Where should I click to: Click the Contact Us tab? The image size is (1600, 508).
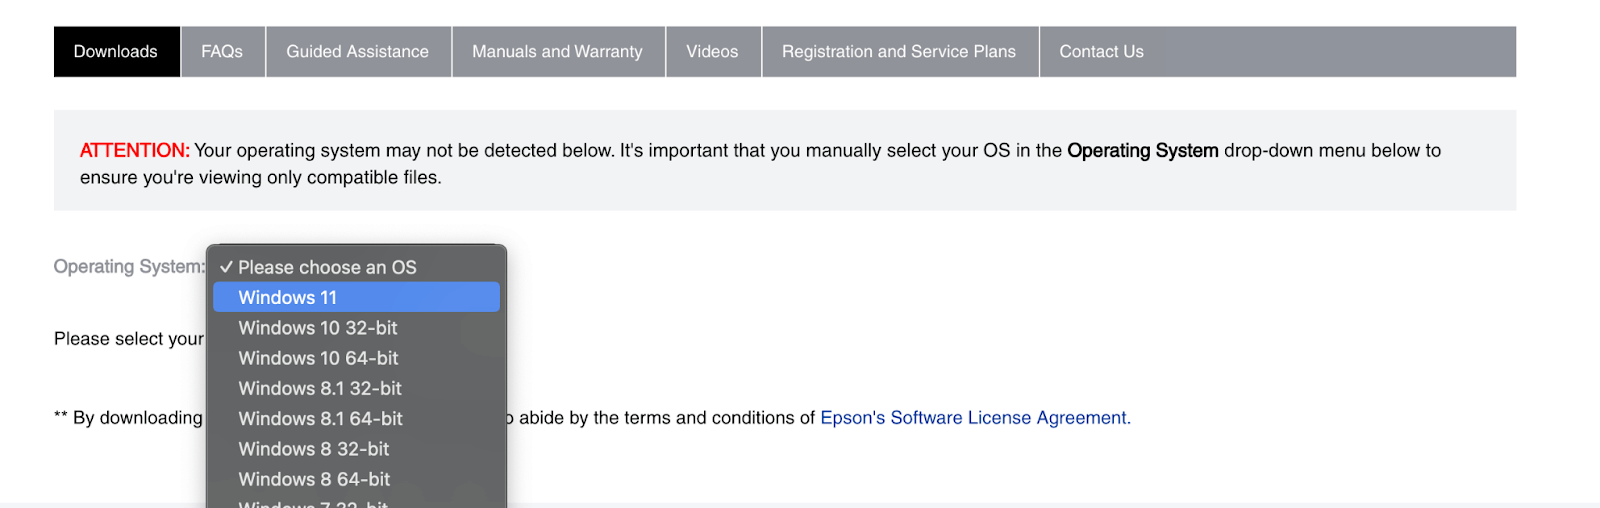pyautogui.click(x=1101, y=52)
